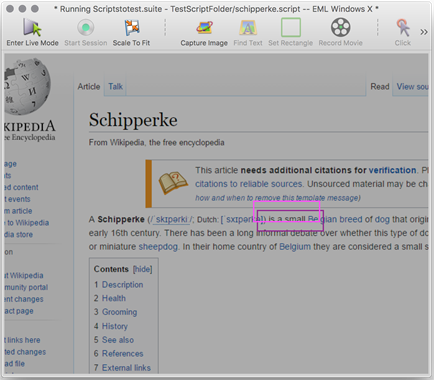The height and width of the screenshot is (380, 434).
Task: Follow the breed link in the intro
Action: pos(351,219)
